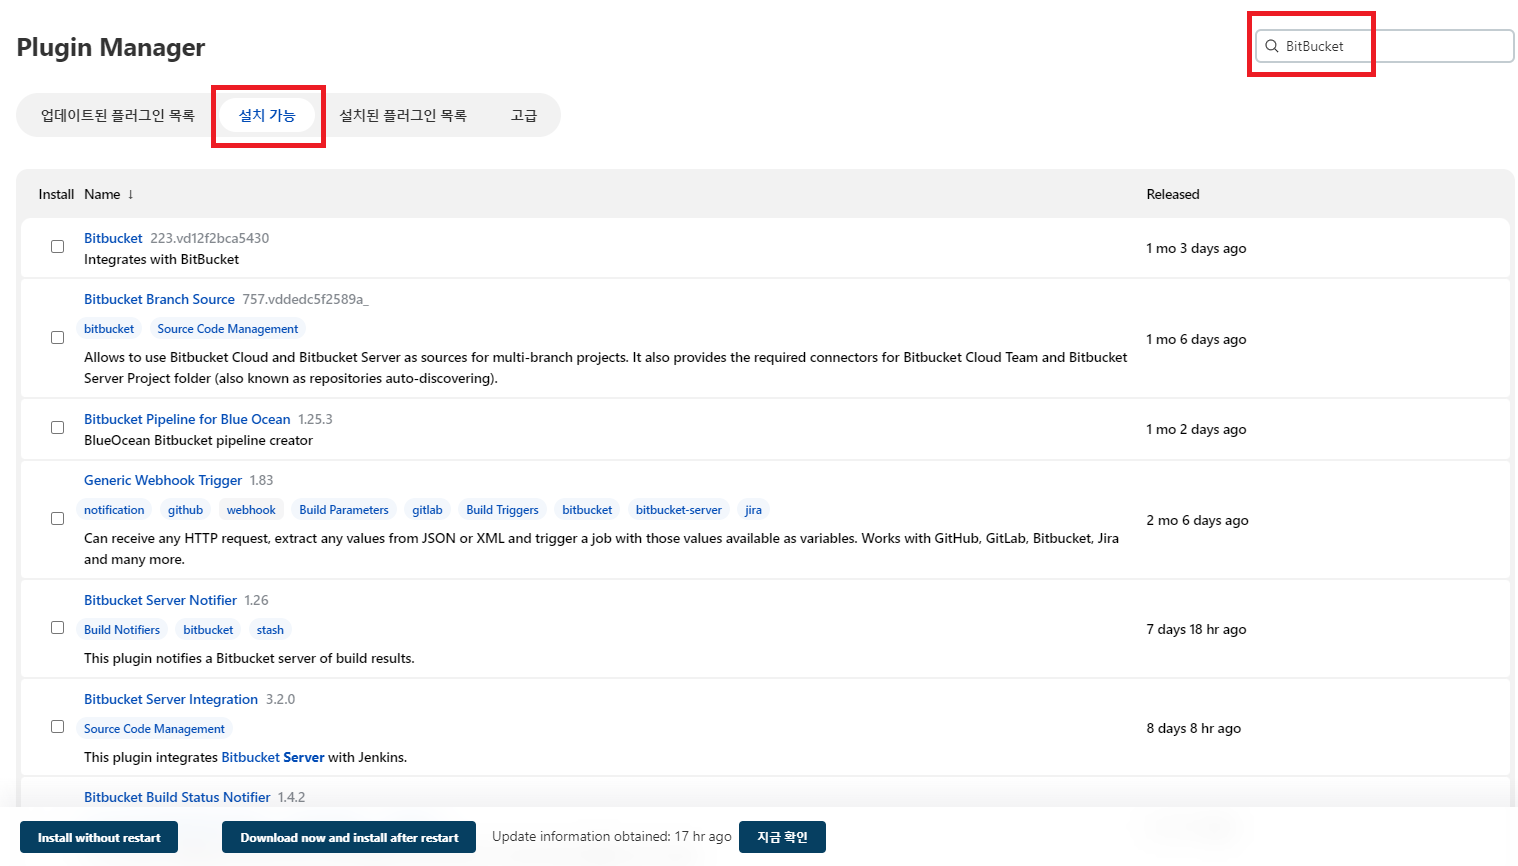Click the 'BlueOcean Bitbucket pipeline creator' description
1518x866 pixels.
[x=198, y=440]
